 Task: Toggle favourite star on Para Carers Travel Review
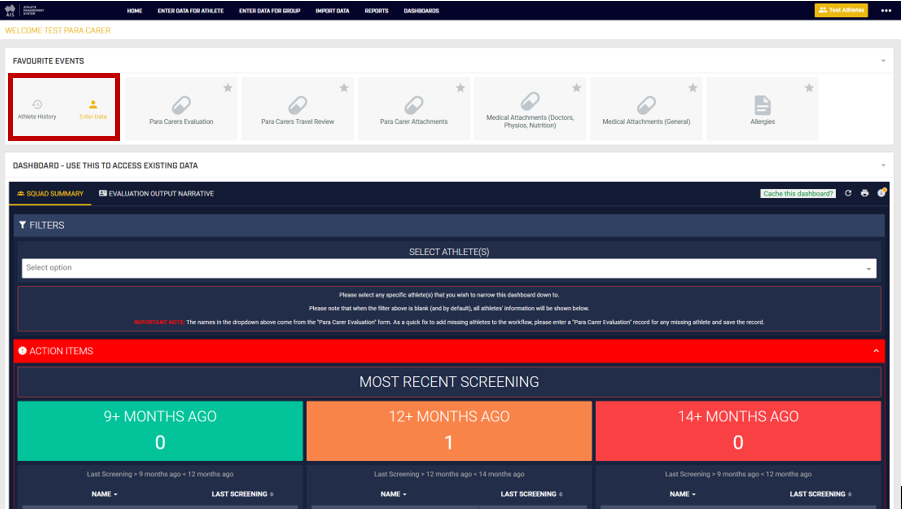tap(344, 88)
